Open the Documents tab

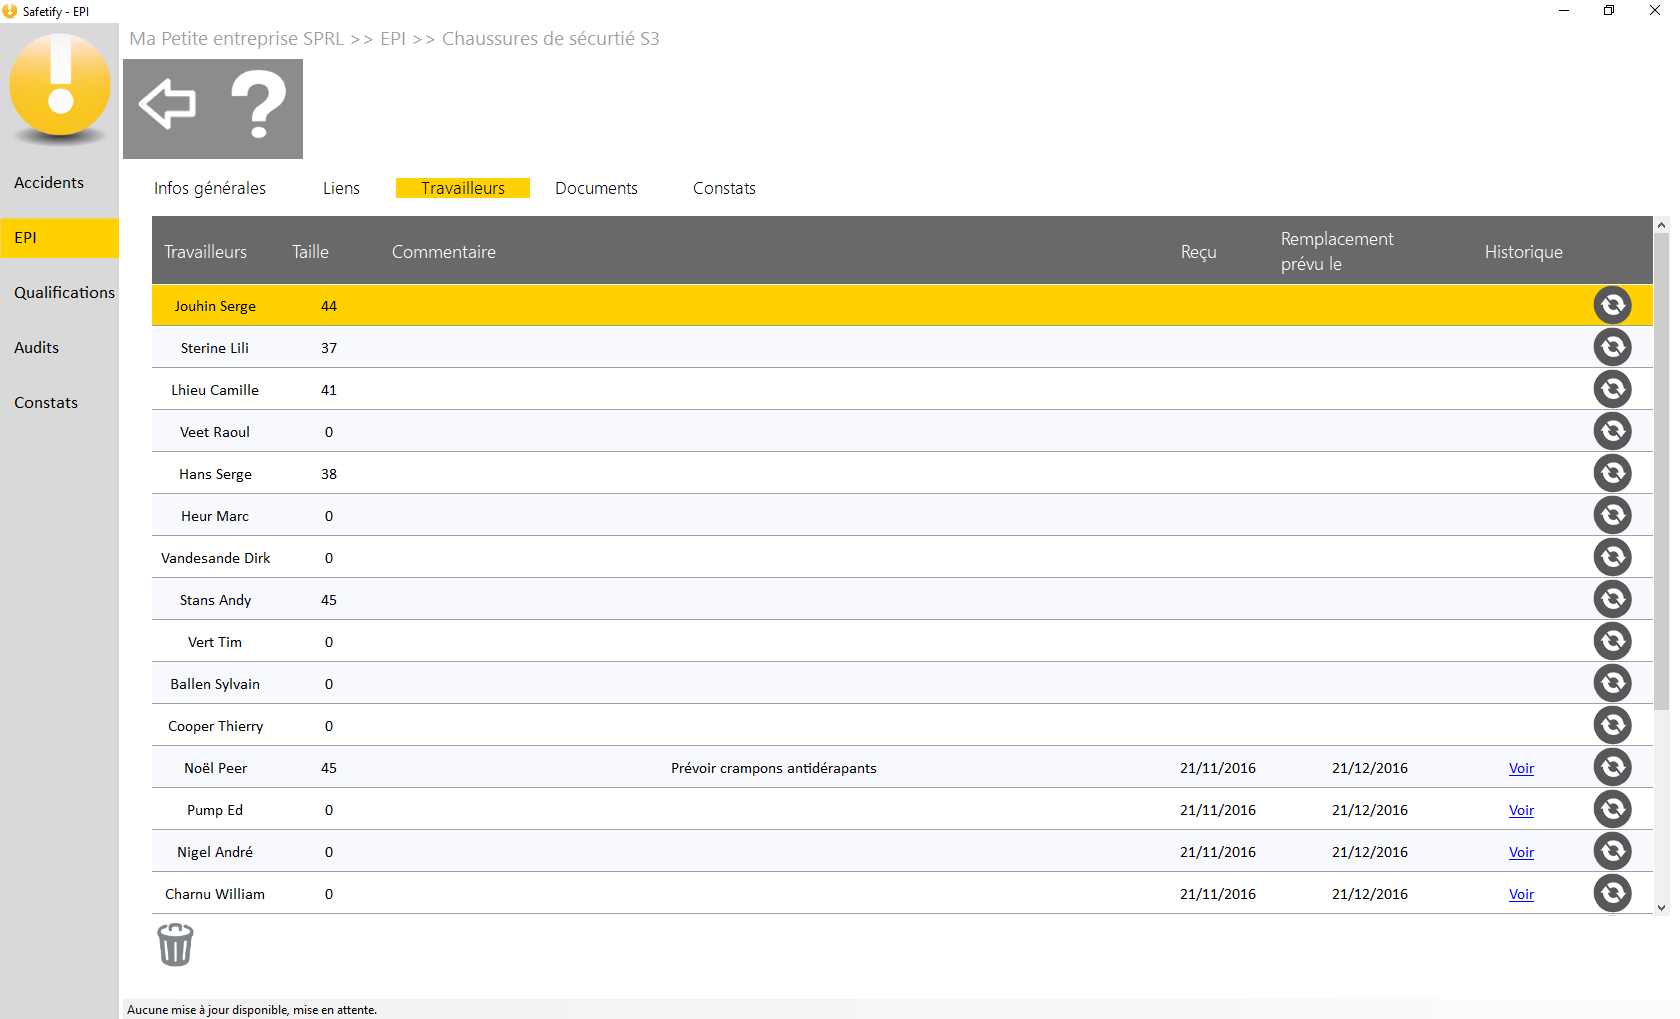tap(596, 188)
